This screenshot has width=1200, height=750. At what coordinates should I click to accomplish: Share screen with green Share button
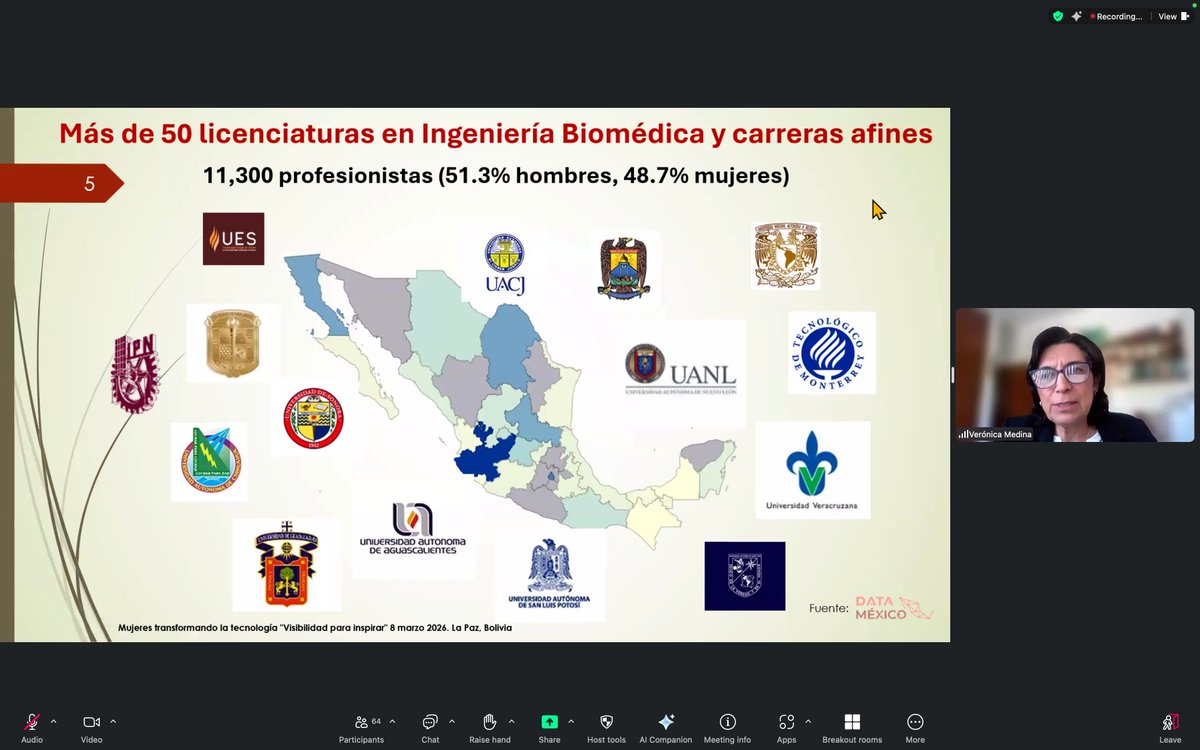pyautogui.click(x=549, y=727)
